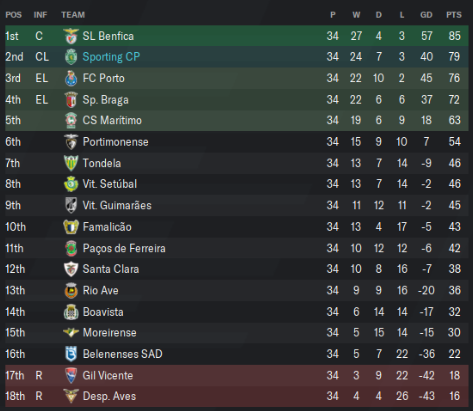Screen dimensions: 473x411
Task: Sort by the W wins column header
Action: click(x=356, y=15)
